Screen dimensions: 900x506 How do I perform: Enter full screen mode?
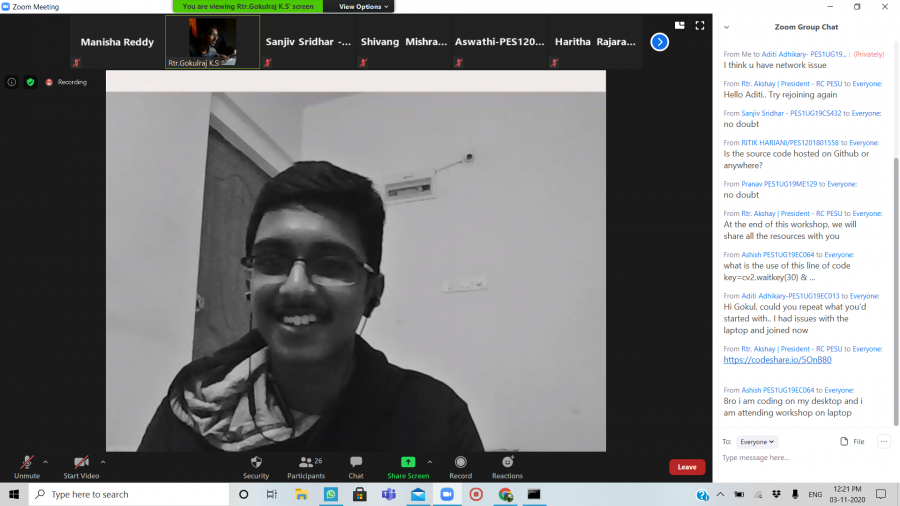[x=700, y=26]
